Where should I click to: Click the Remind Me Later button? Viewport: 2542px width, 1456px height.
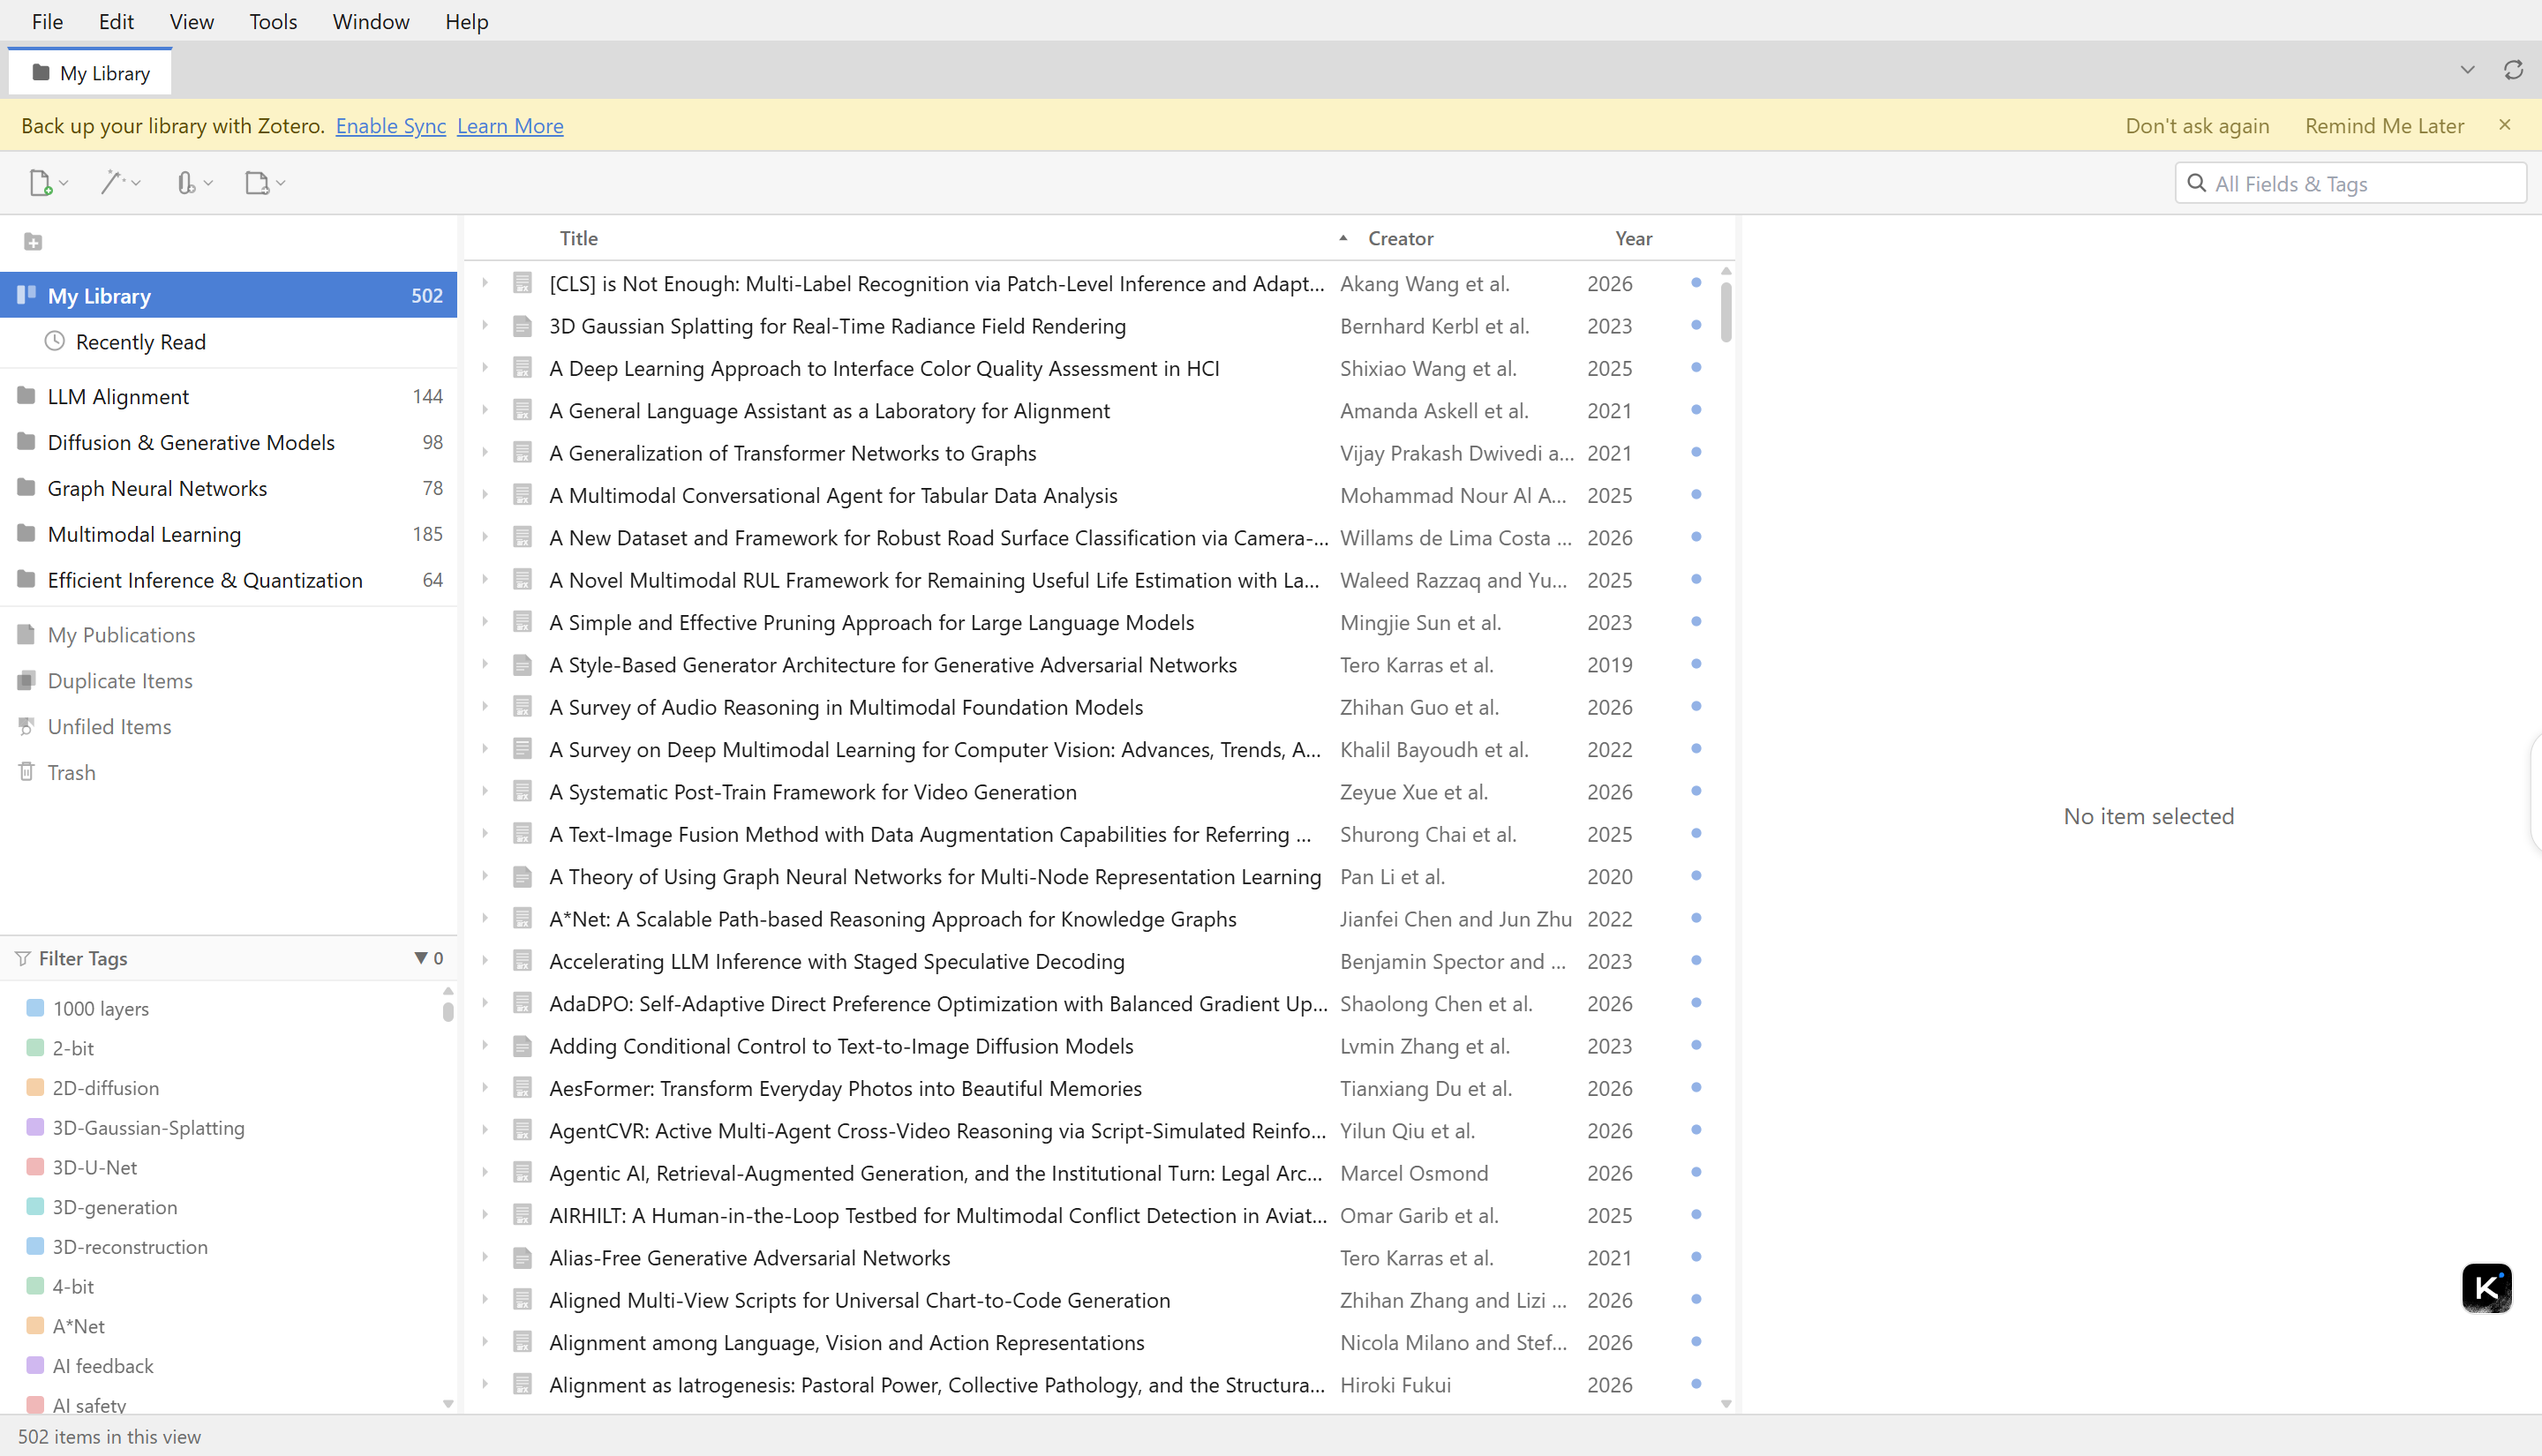tap(2384, 126)
